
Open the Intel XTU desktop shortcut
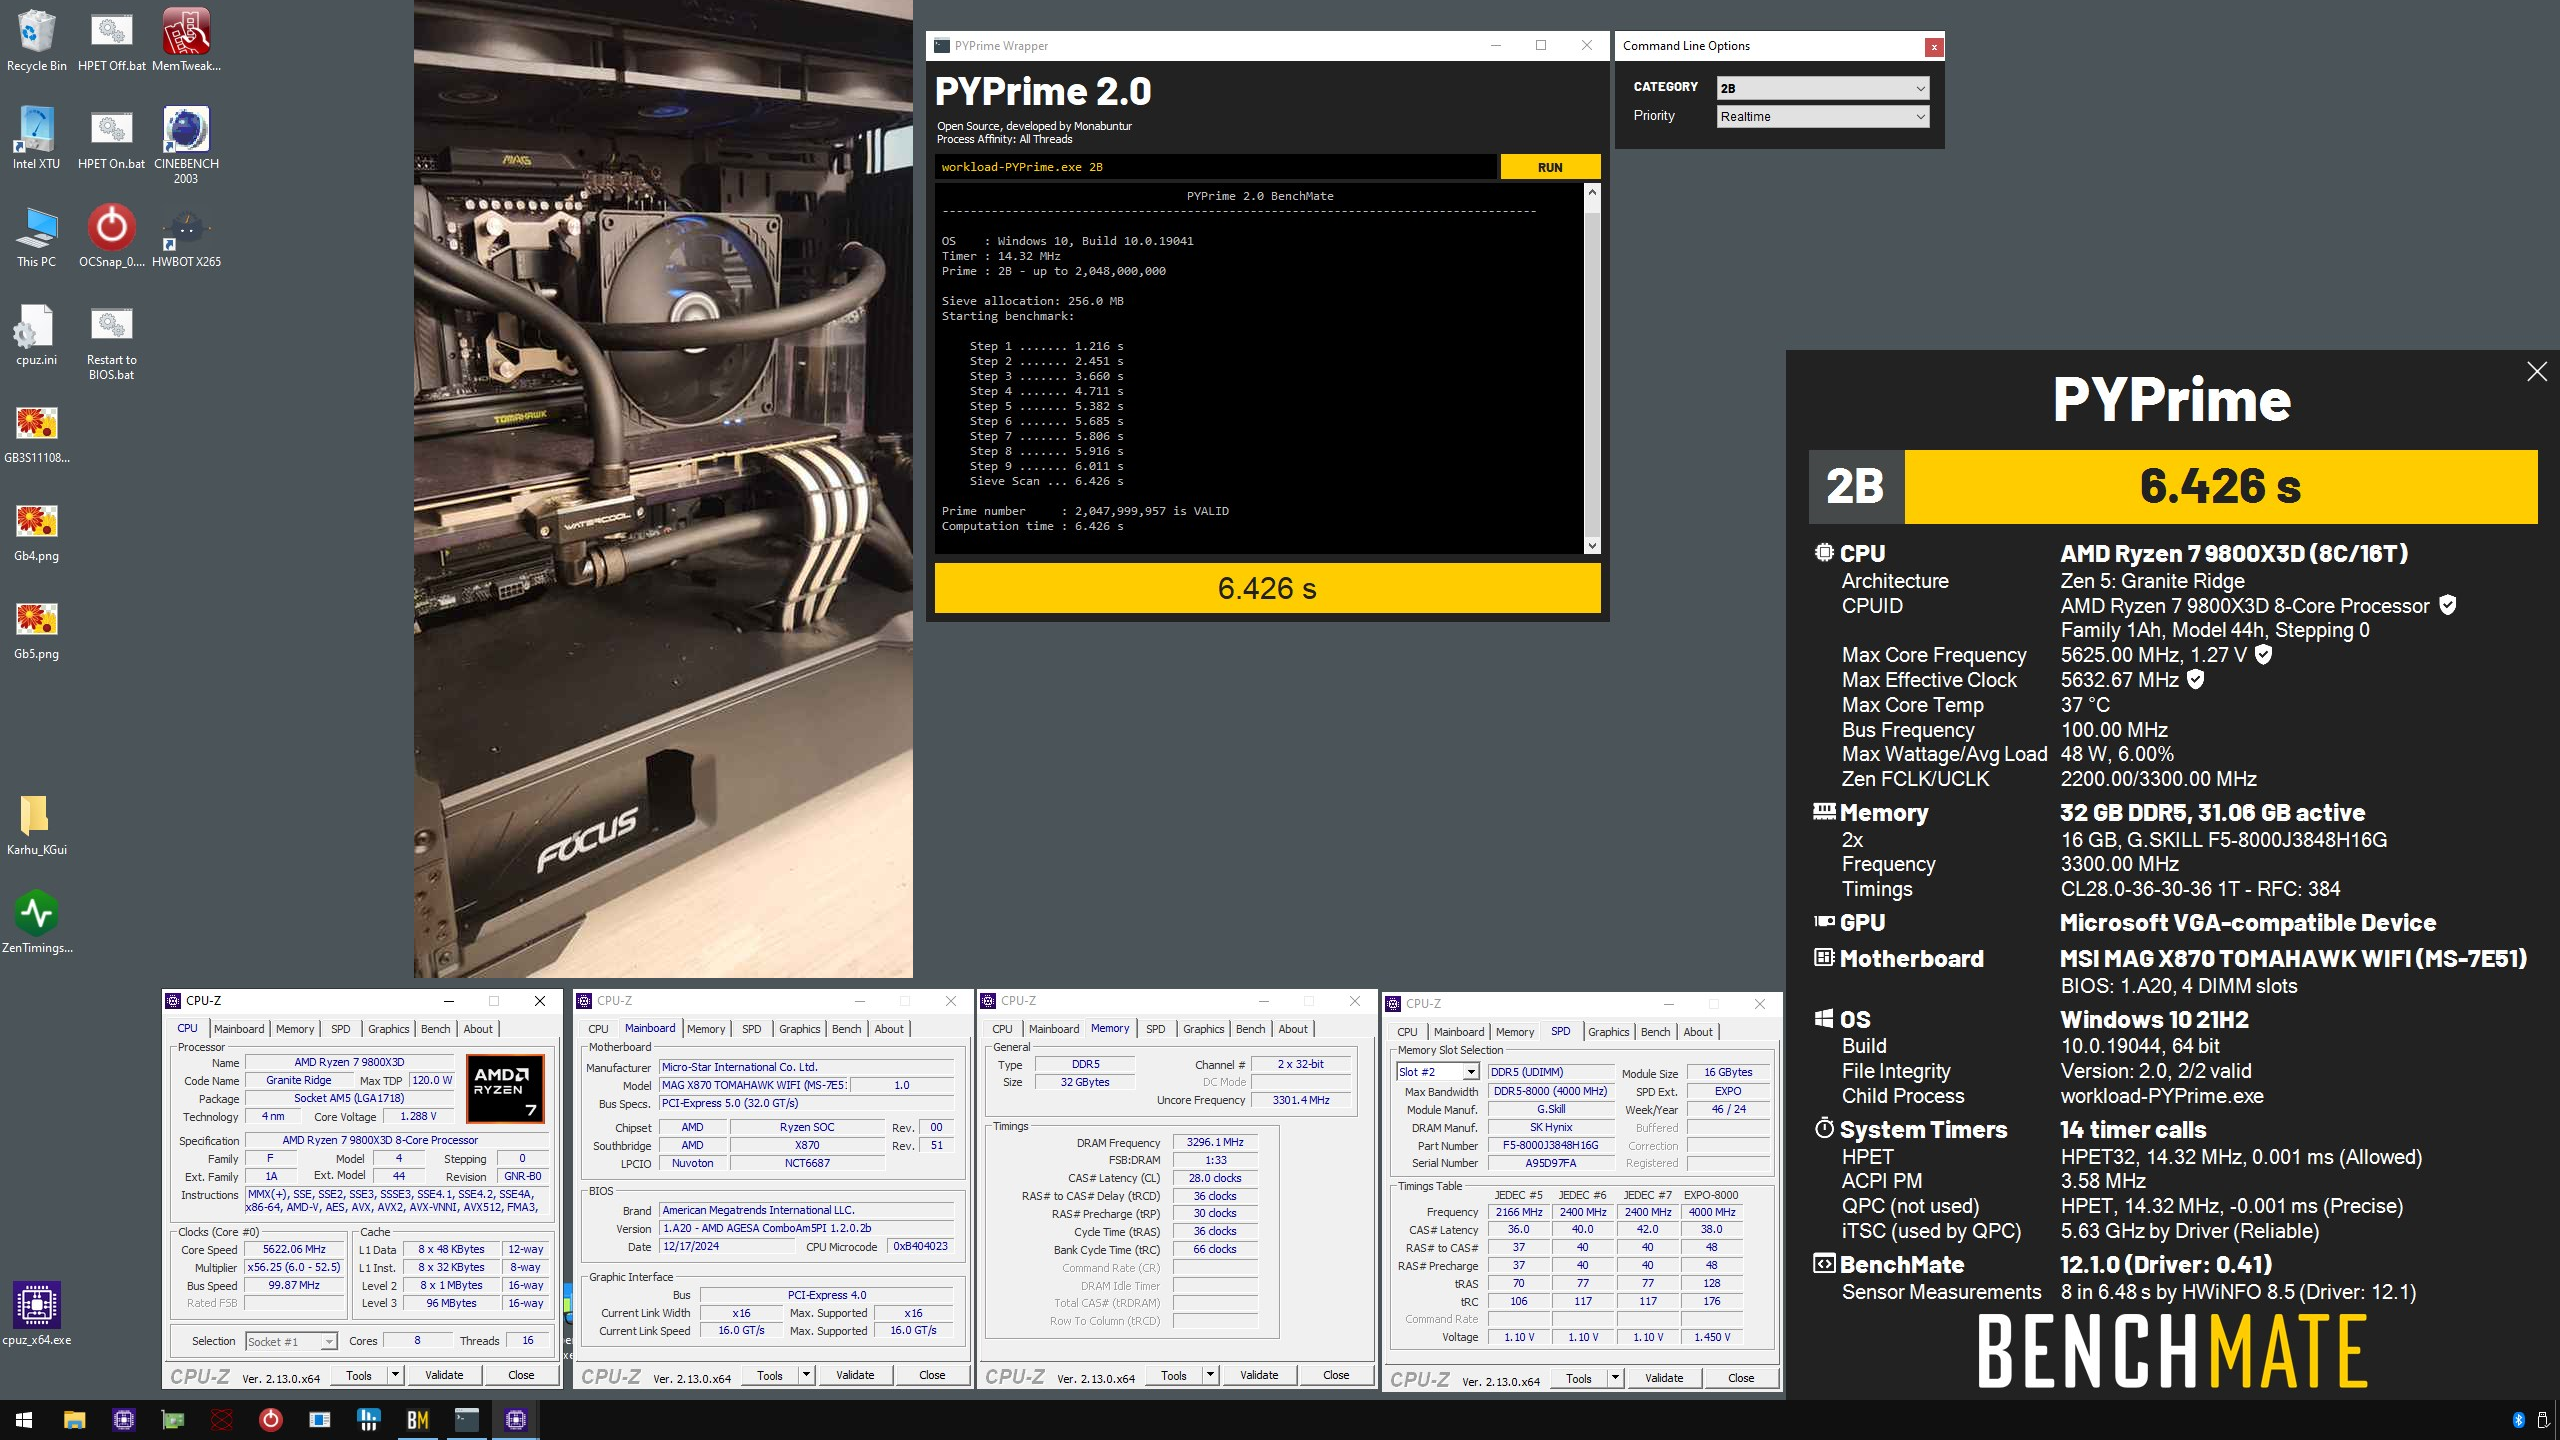click(x=36, y=138)
